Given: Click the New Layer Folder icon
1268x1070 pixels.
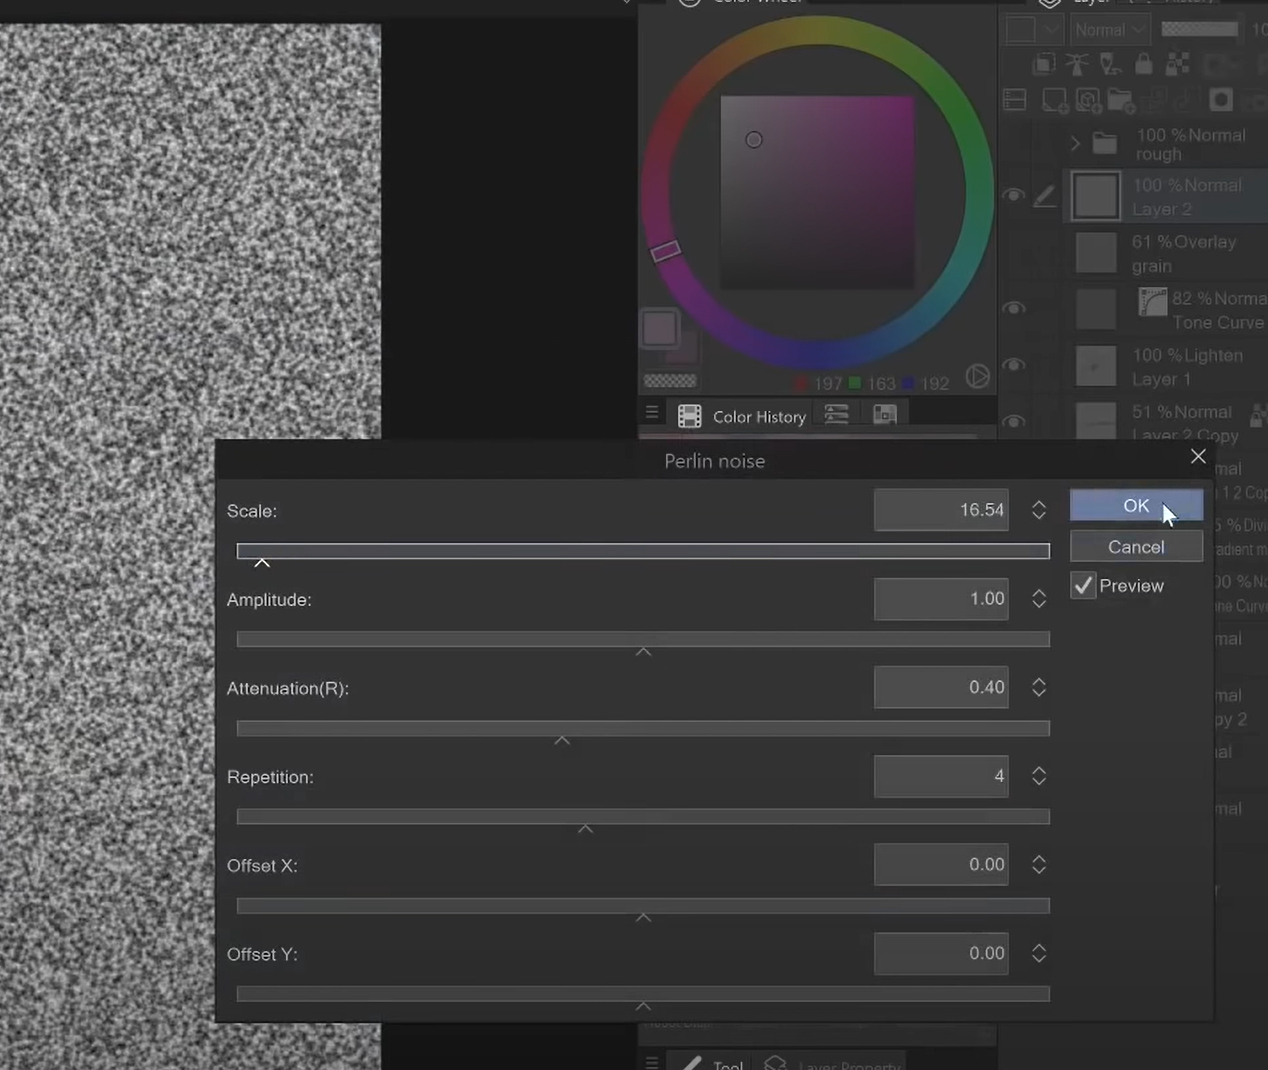Looking at the screenshot, I should 1121,100.
